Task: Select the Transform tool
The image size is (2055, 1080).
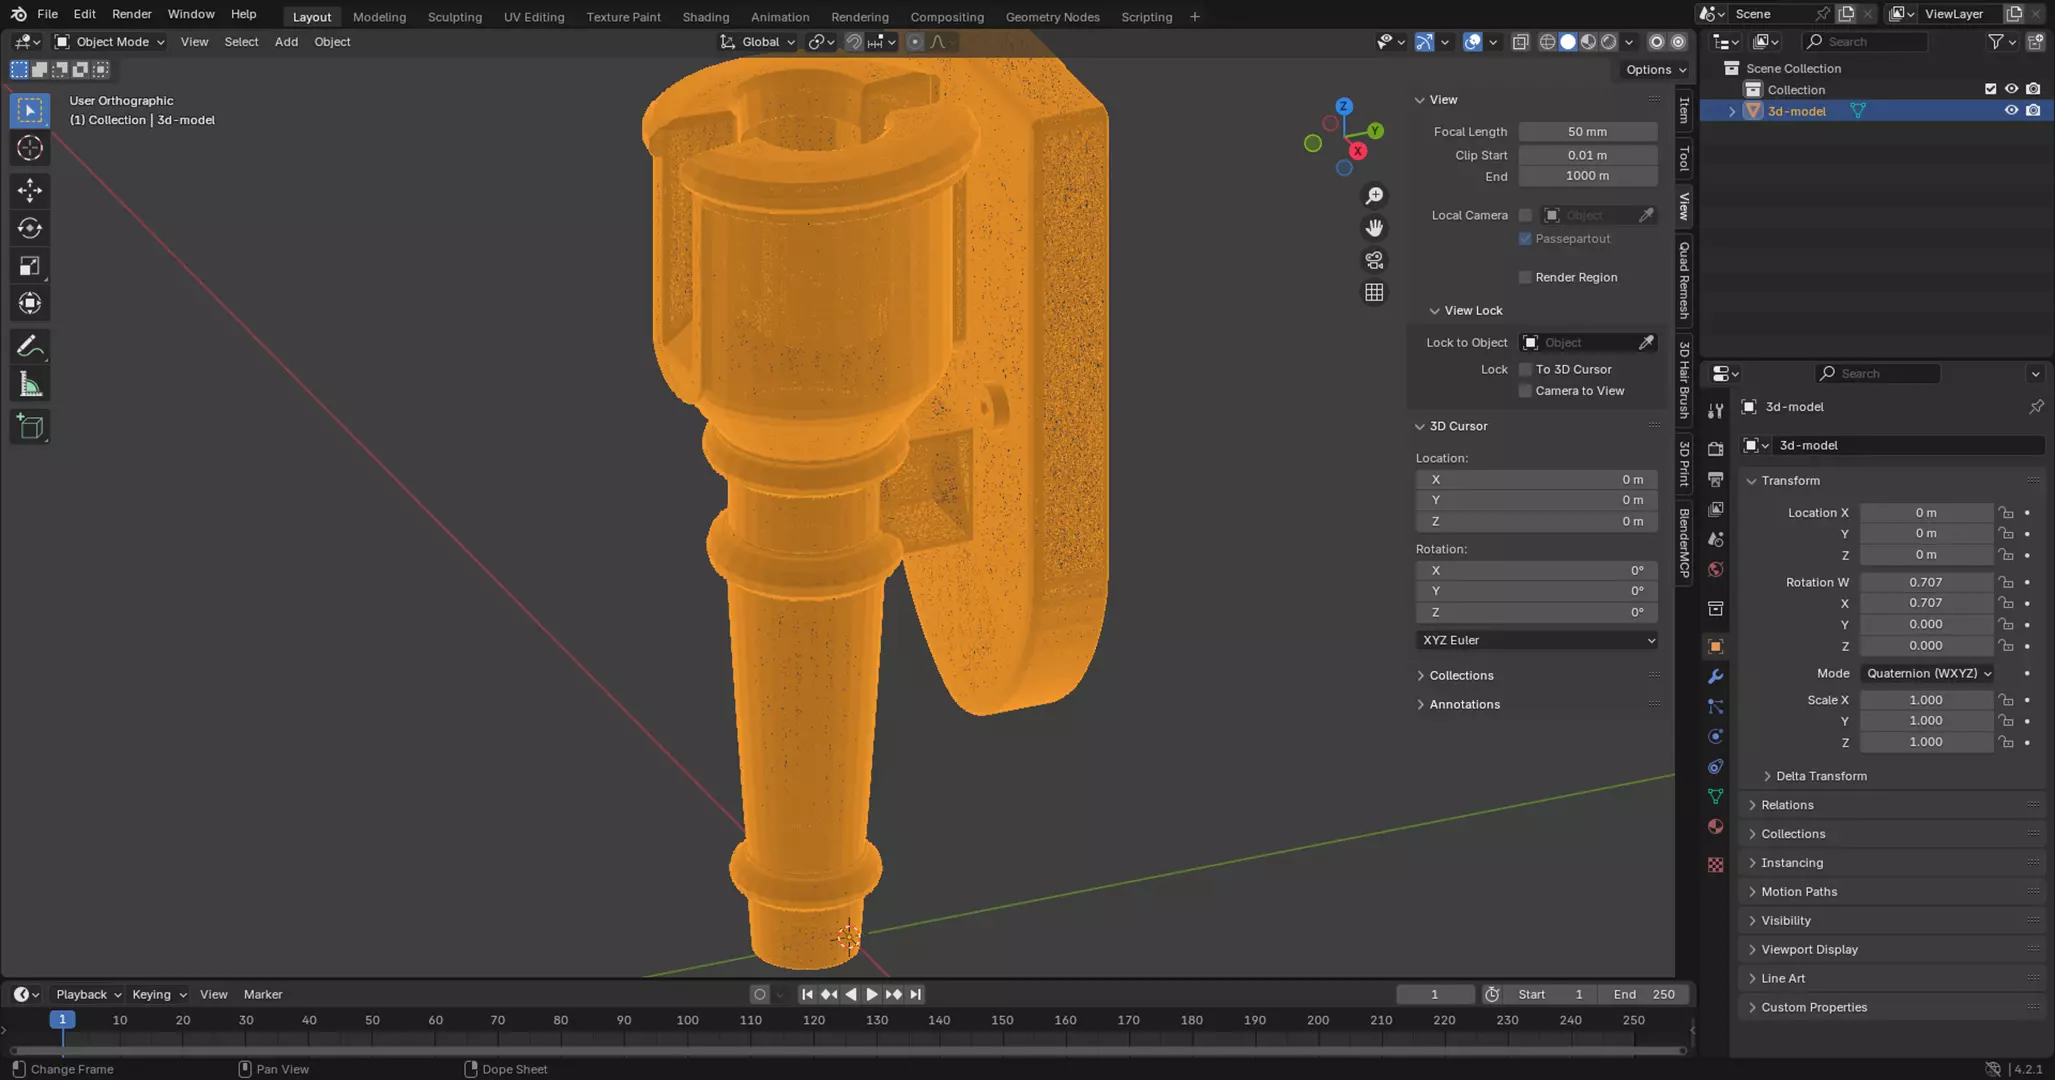Action: (x=30, y=303)
